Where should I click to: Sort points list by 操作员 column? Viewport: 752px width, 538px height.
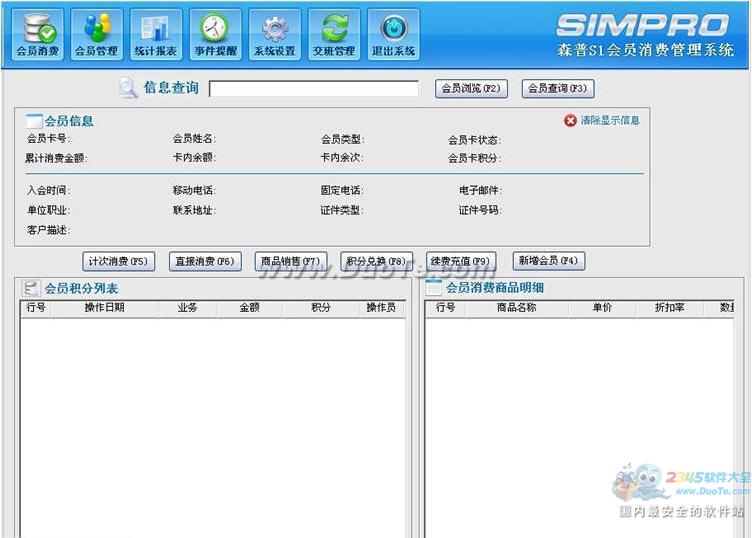point(382,308)
